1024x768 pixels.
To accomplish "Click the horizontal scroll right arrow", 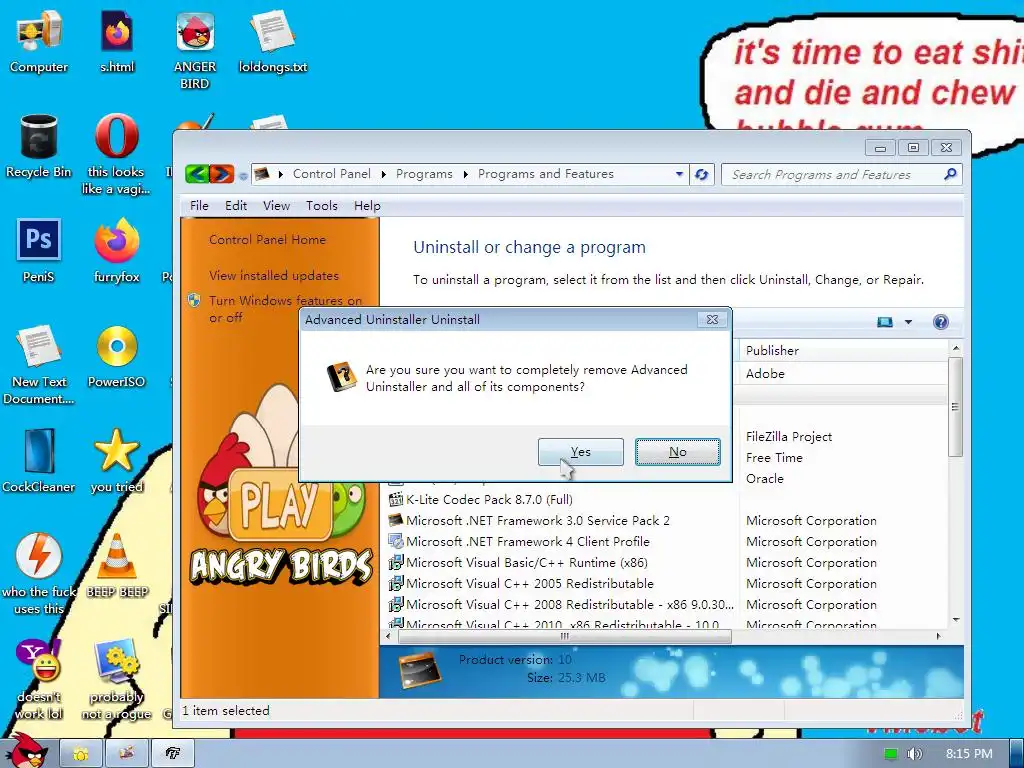I will [939, 636].
